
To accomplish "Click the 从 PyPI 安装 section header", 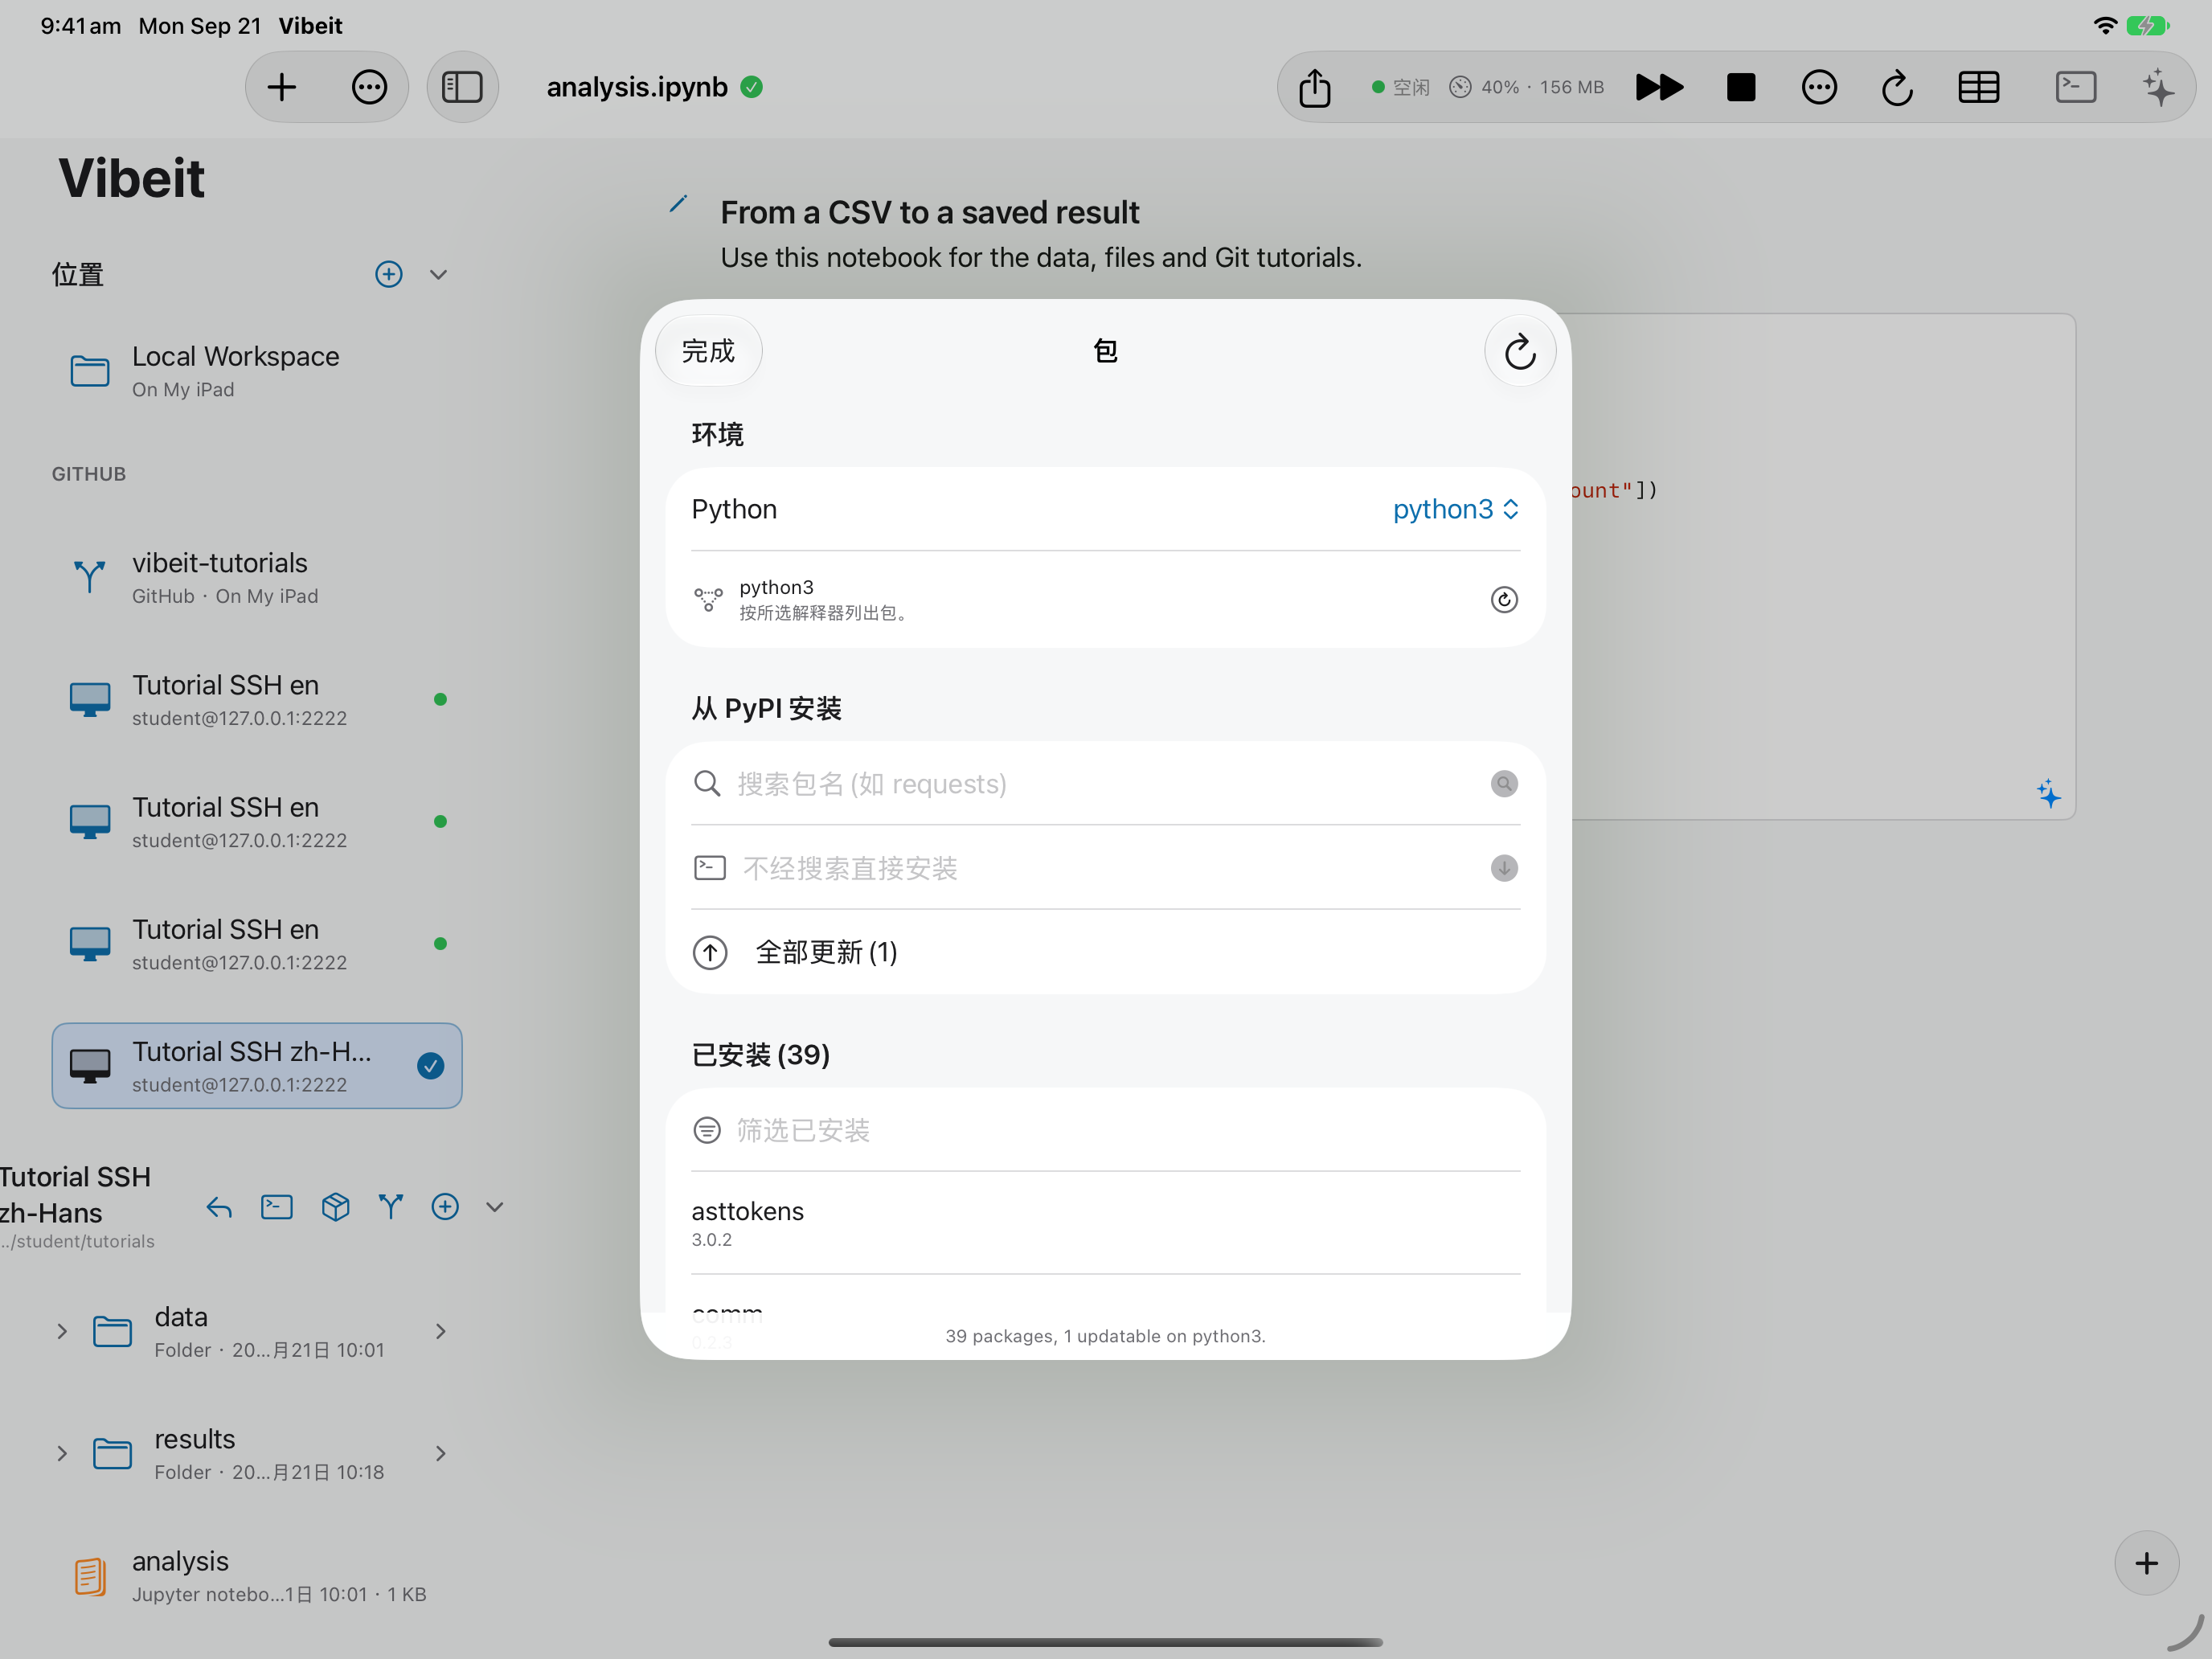I will pyautogui.click(x=766, y=708).
